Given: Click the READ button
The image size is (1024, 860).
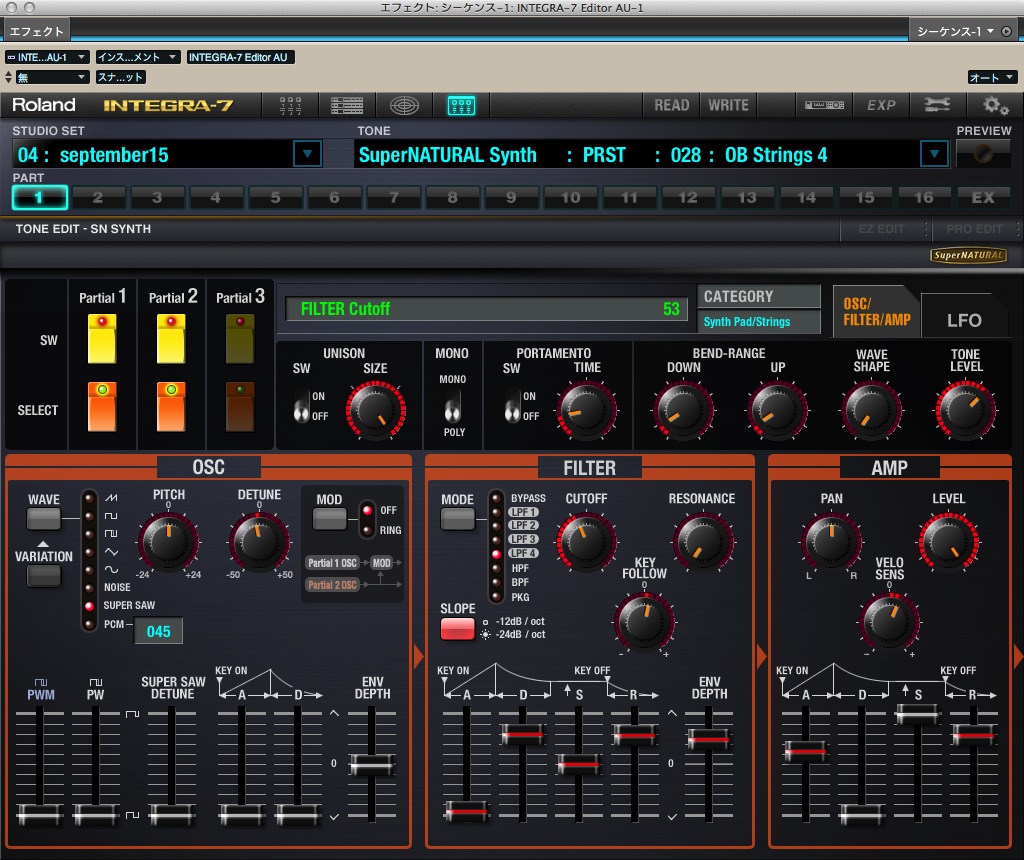Looking at the screenshot, I should pos(671,105).
